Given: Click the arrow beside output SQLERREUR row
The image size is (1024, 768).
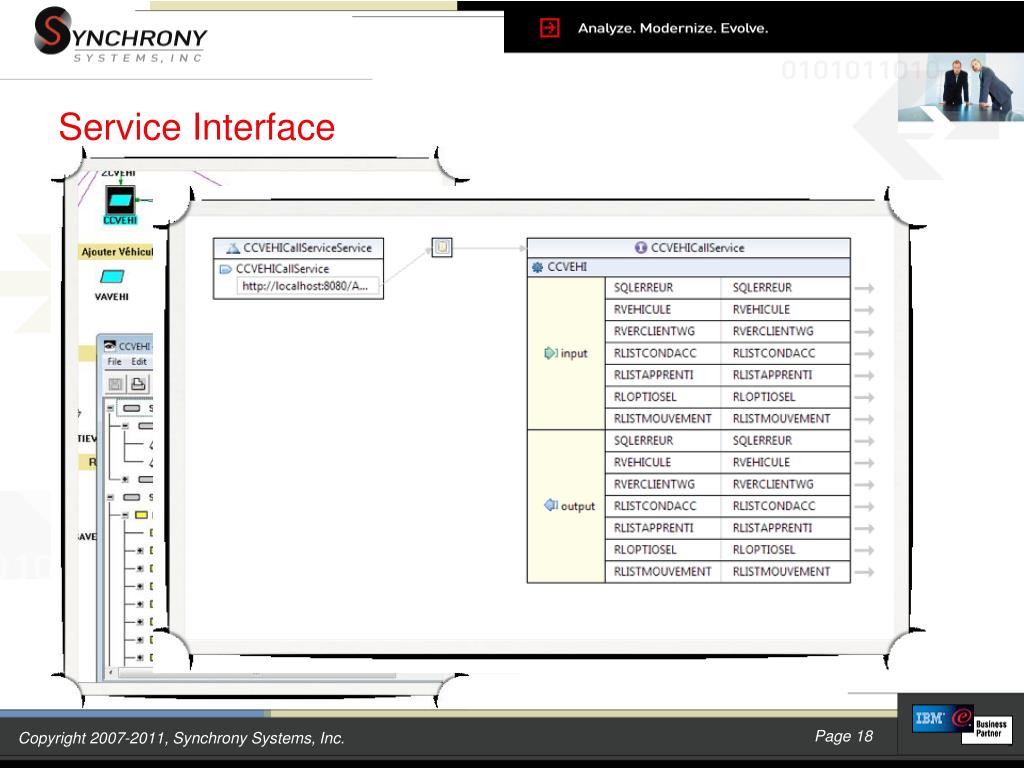Looking at the screenshot, I should (x=864, y=441).
